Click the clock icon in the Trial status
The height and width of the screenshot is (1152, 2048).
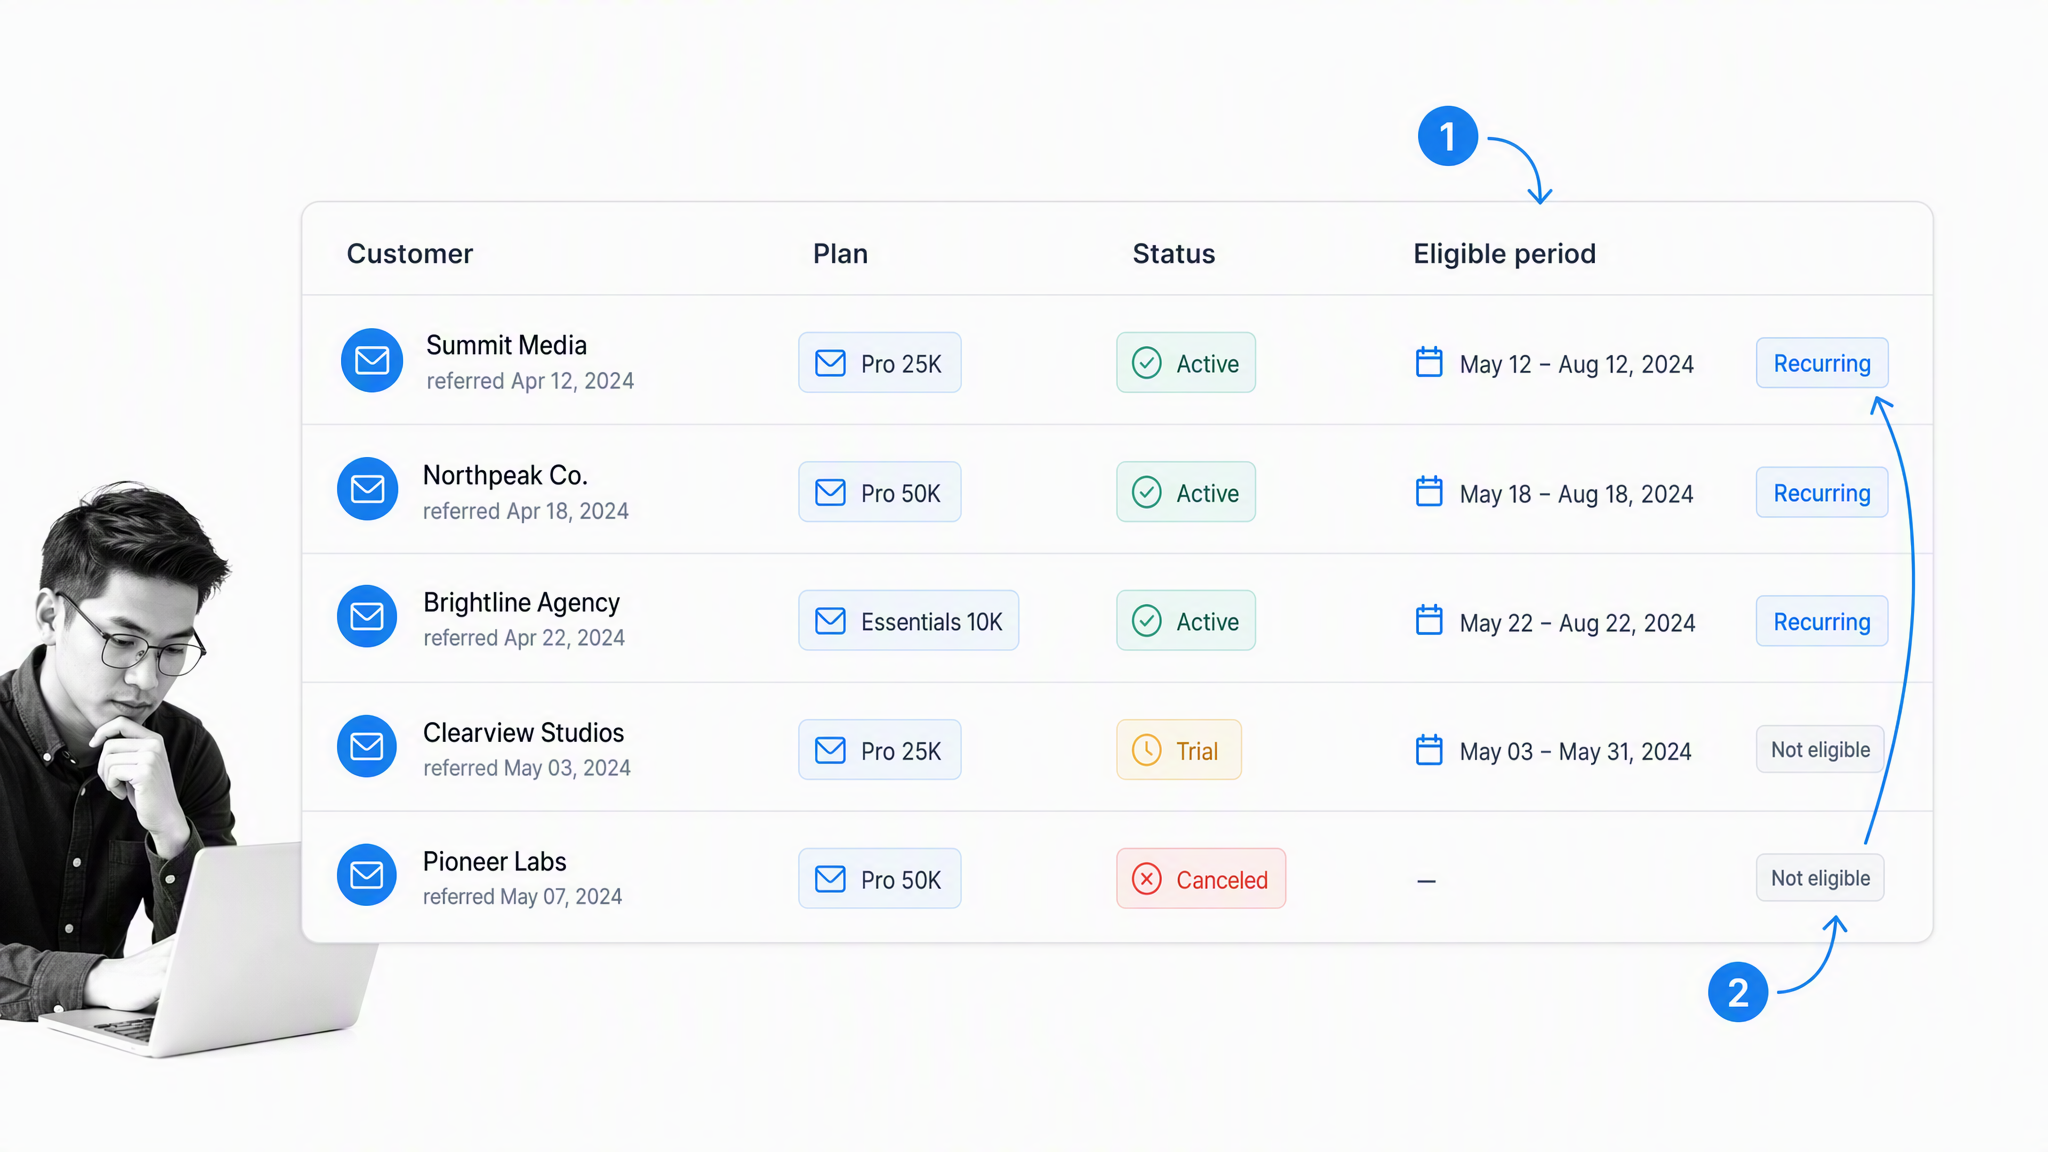pos(1147,749)
